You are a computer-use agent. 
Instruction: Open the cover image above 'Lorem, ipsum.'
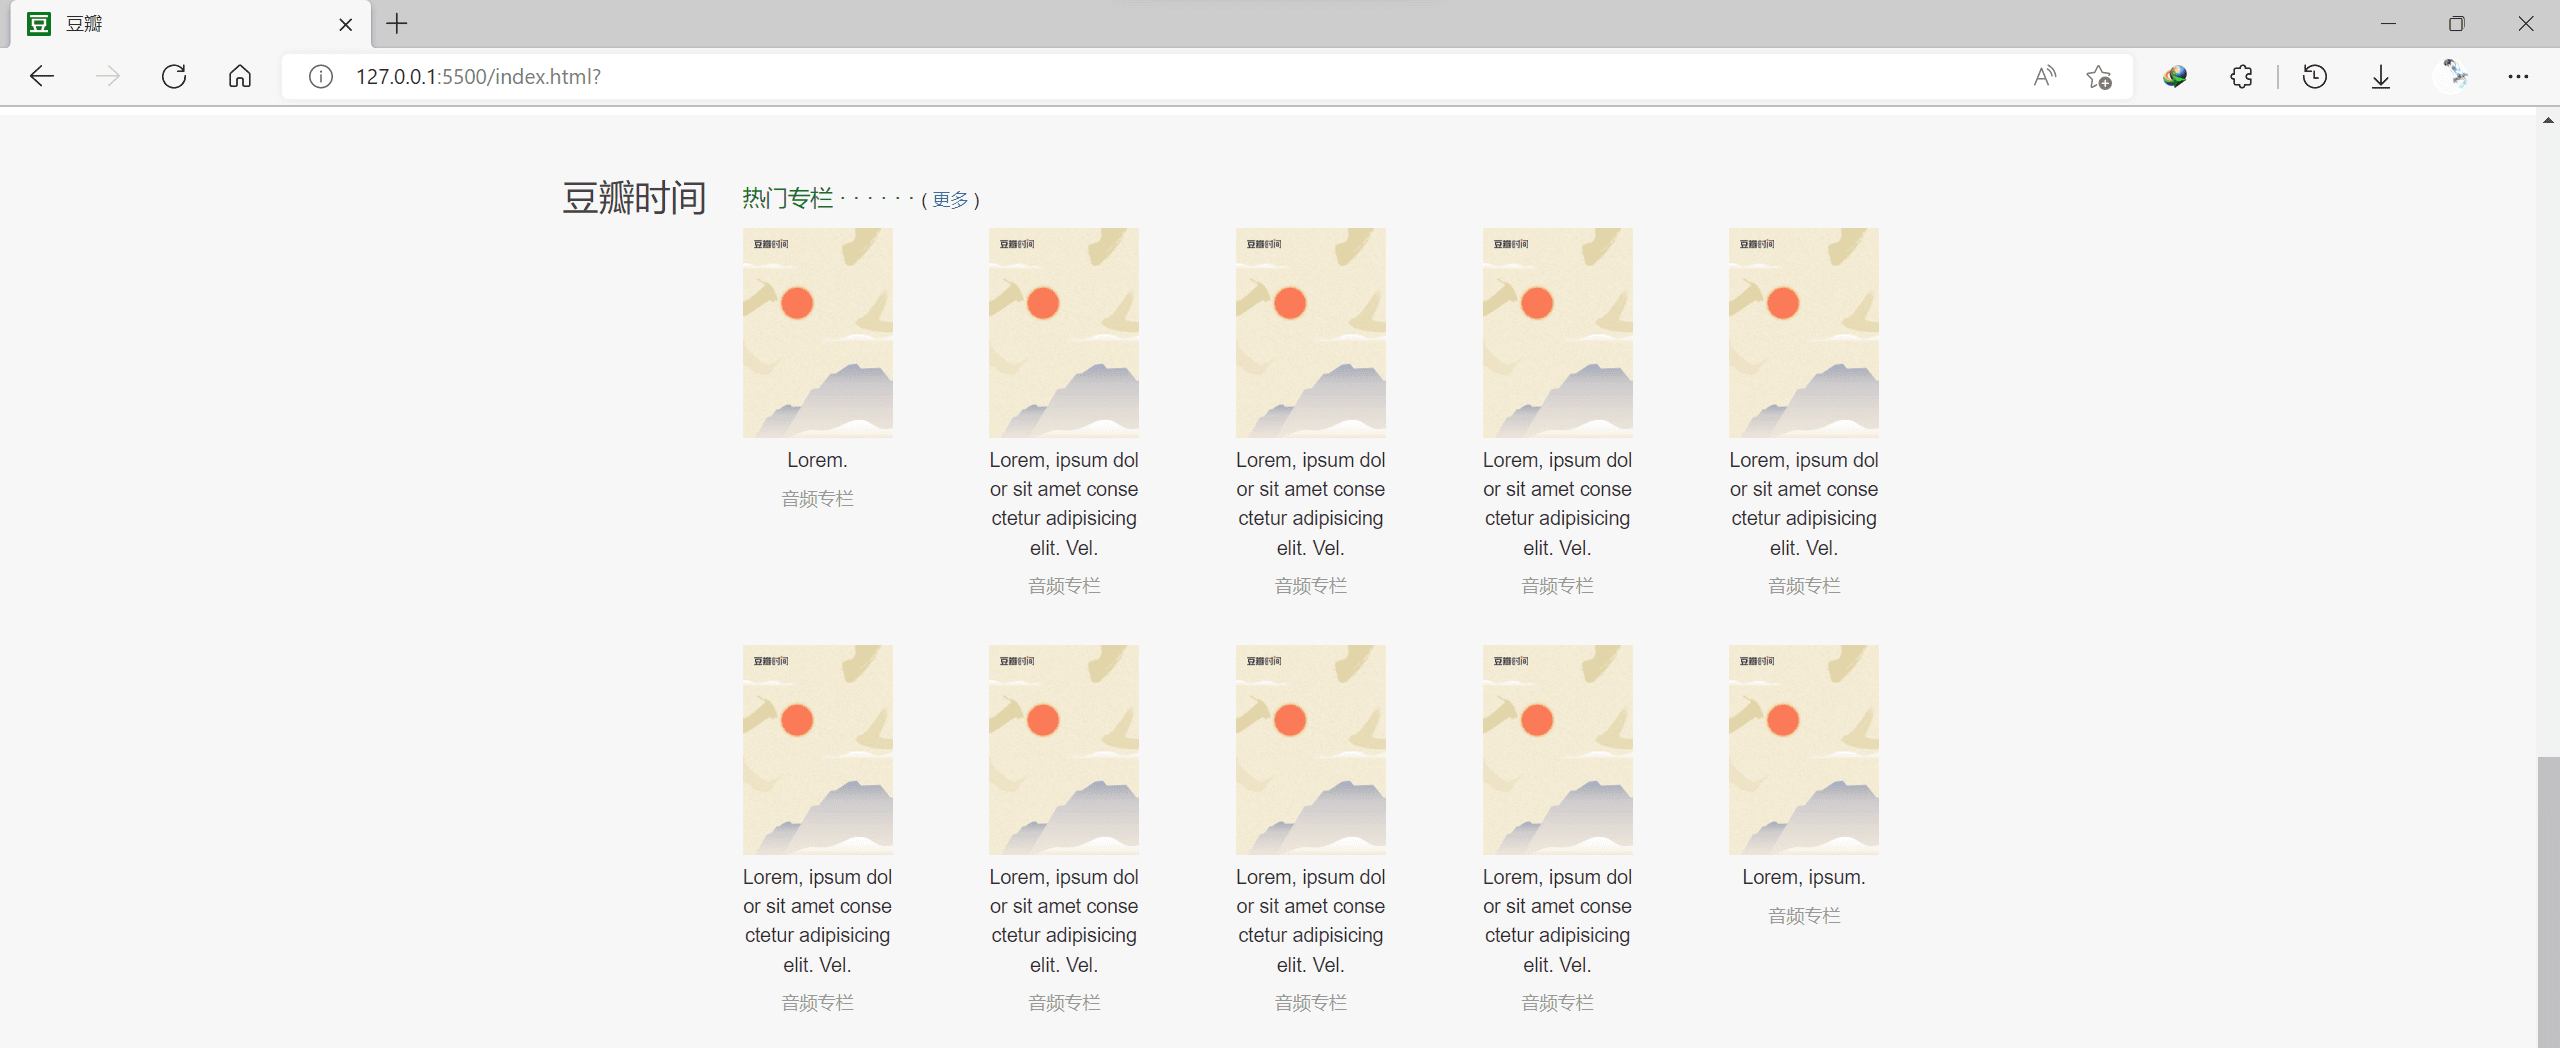1804,749
